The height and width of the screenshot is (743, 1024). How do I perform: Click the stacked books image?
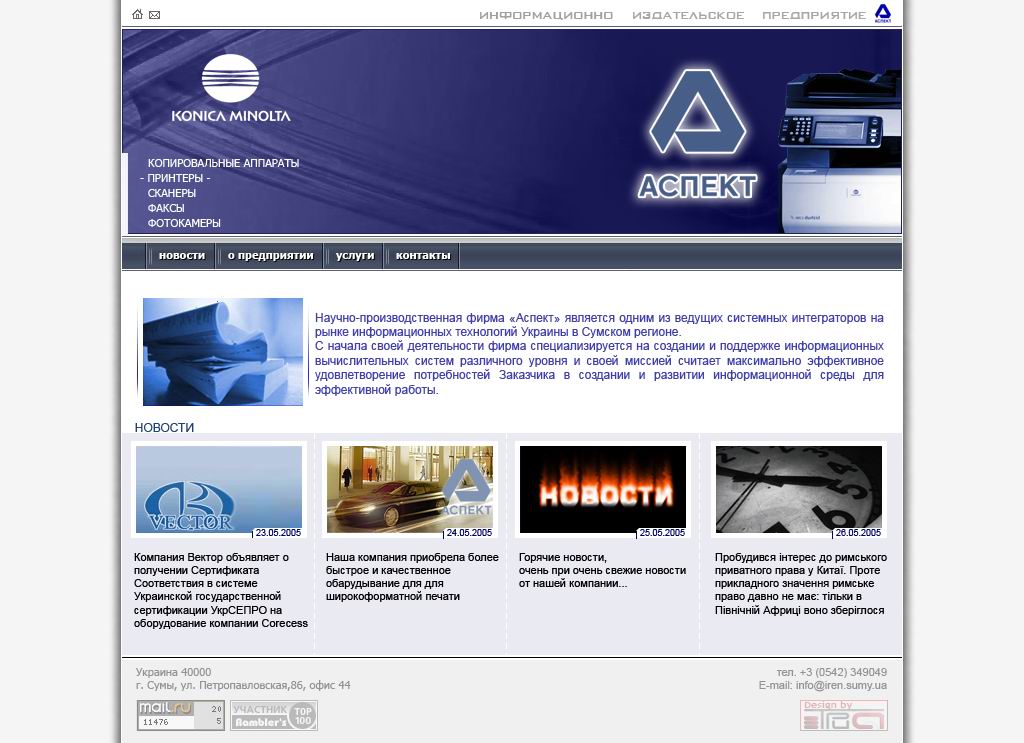pyautogui.click(x=223, y=352)
